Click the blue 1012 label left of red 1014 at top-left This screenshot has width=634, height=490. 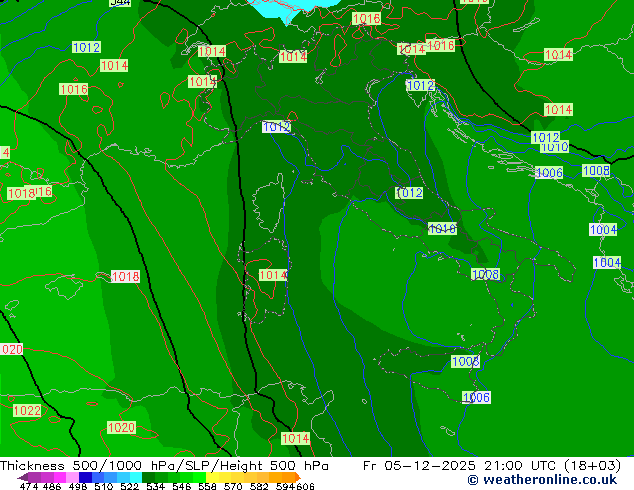[86, 47]
